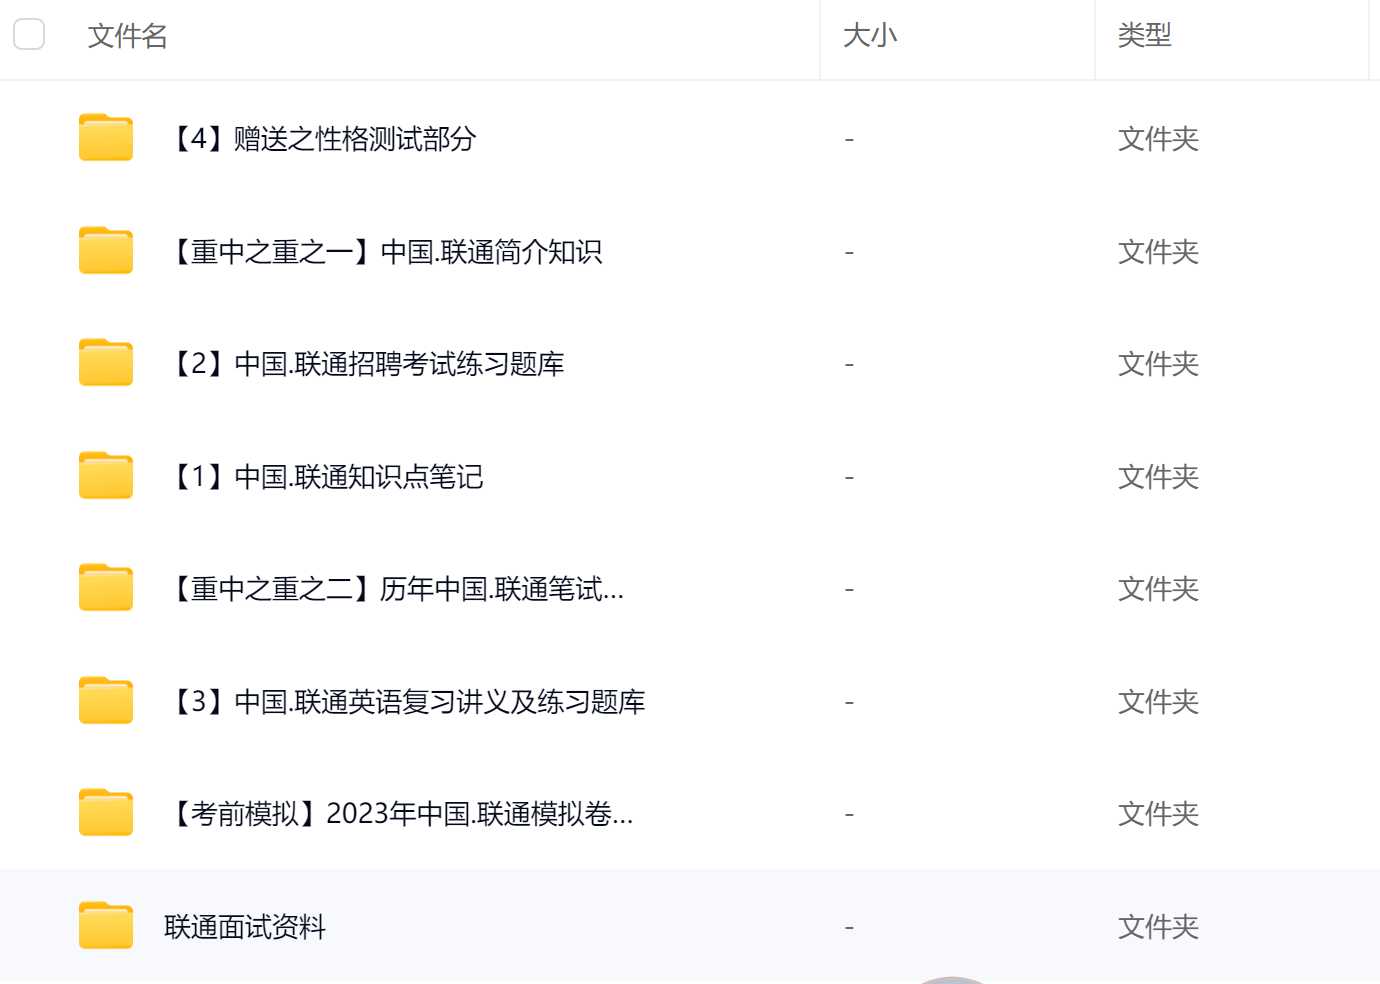Open 【重中之重之一】中国.联通简介知识 folder name
1380x984 pixels.
(x=386, y=252)
